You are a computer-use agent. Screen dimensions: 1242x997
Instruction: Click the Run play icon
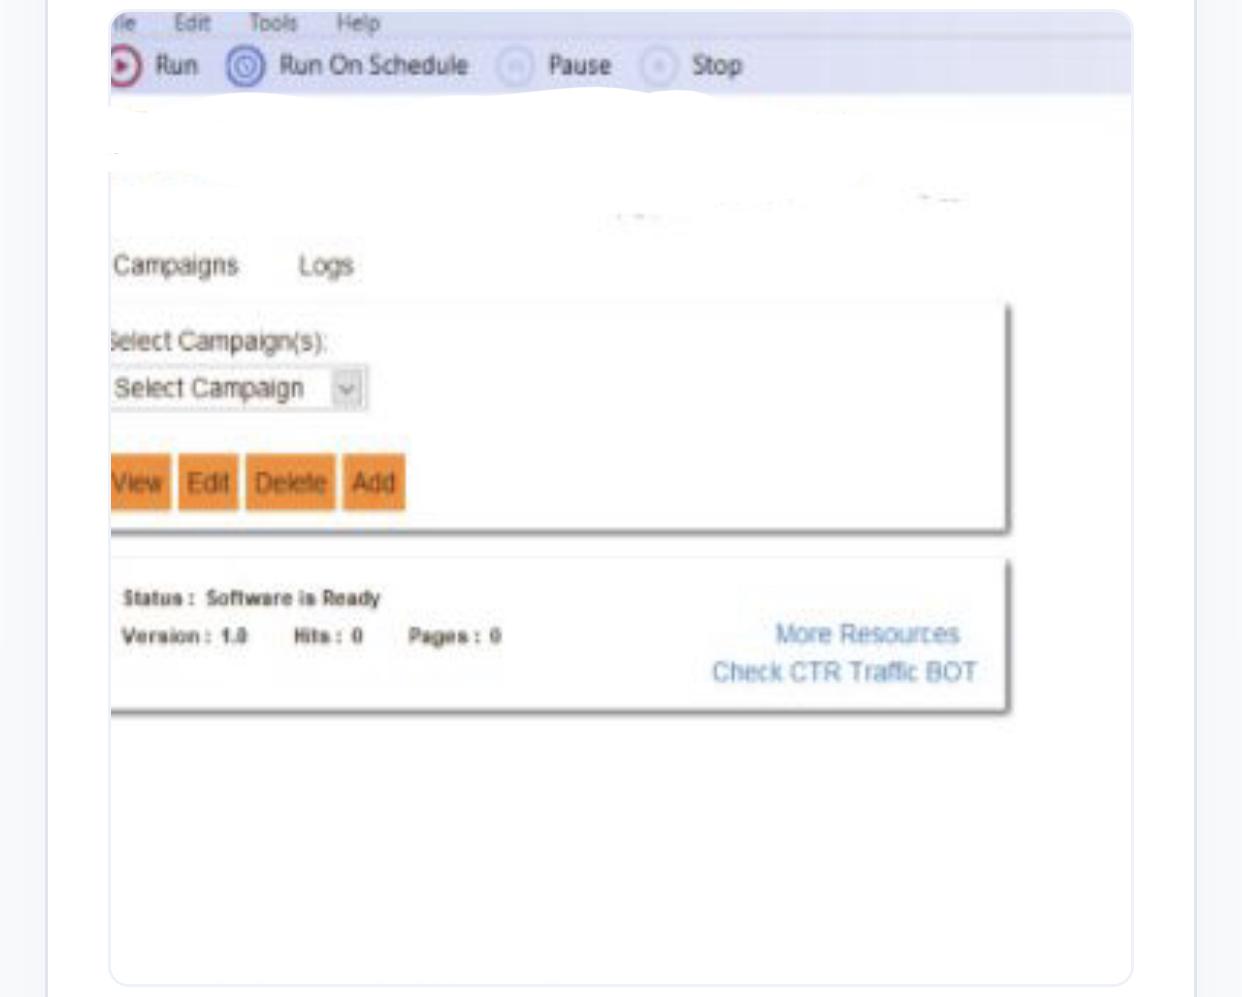point(124,66)
